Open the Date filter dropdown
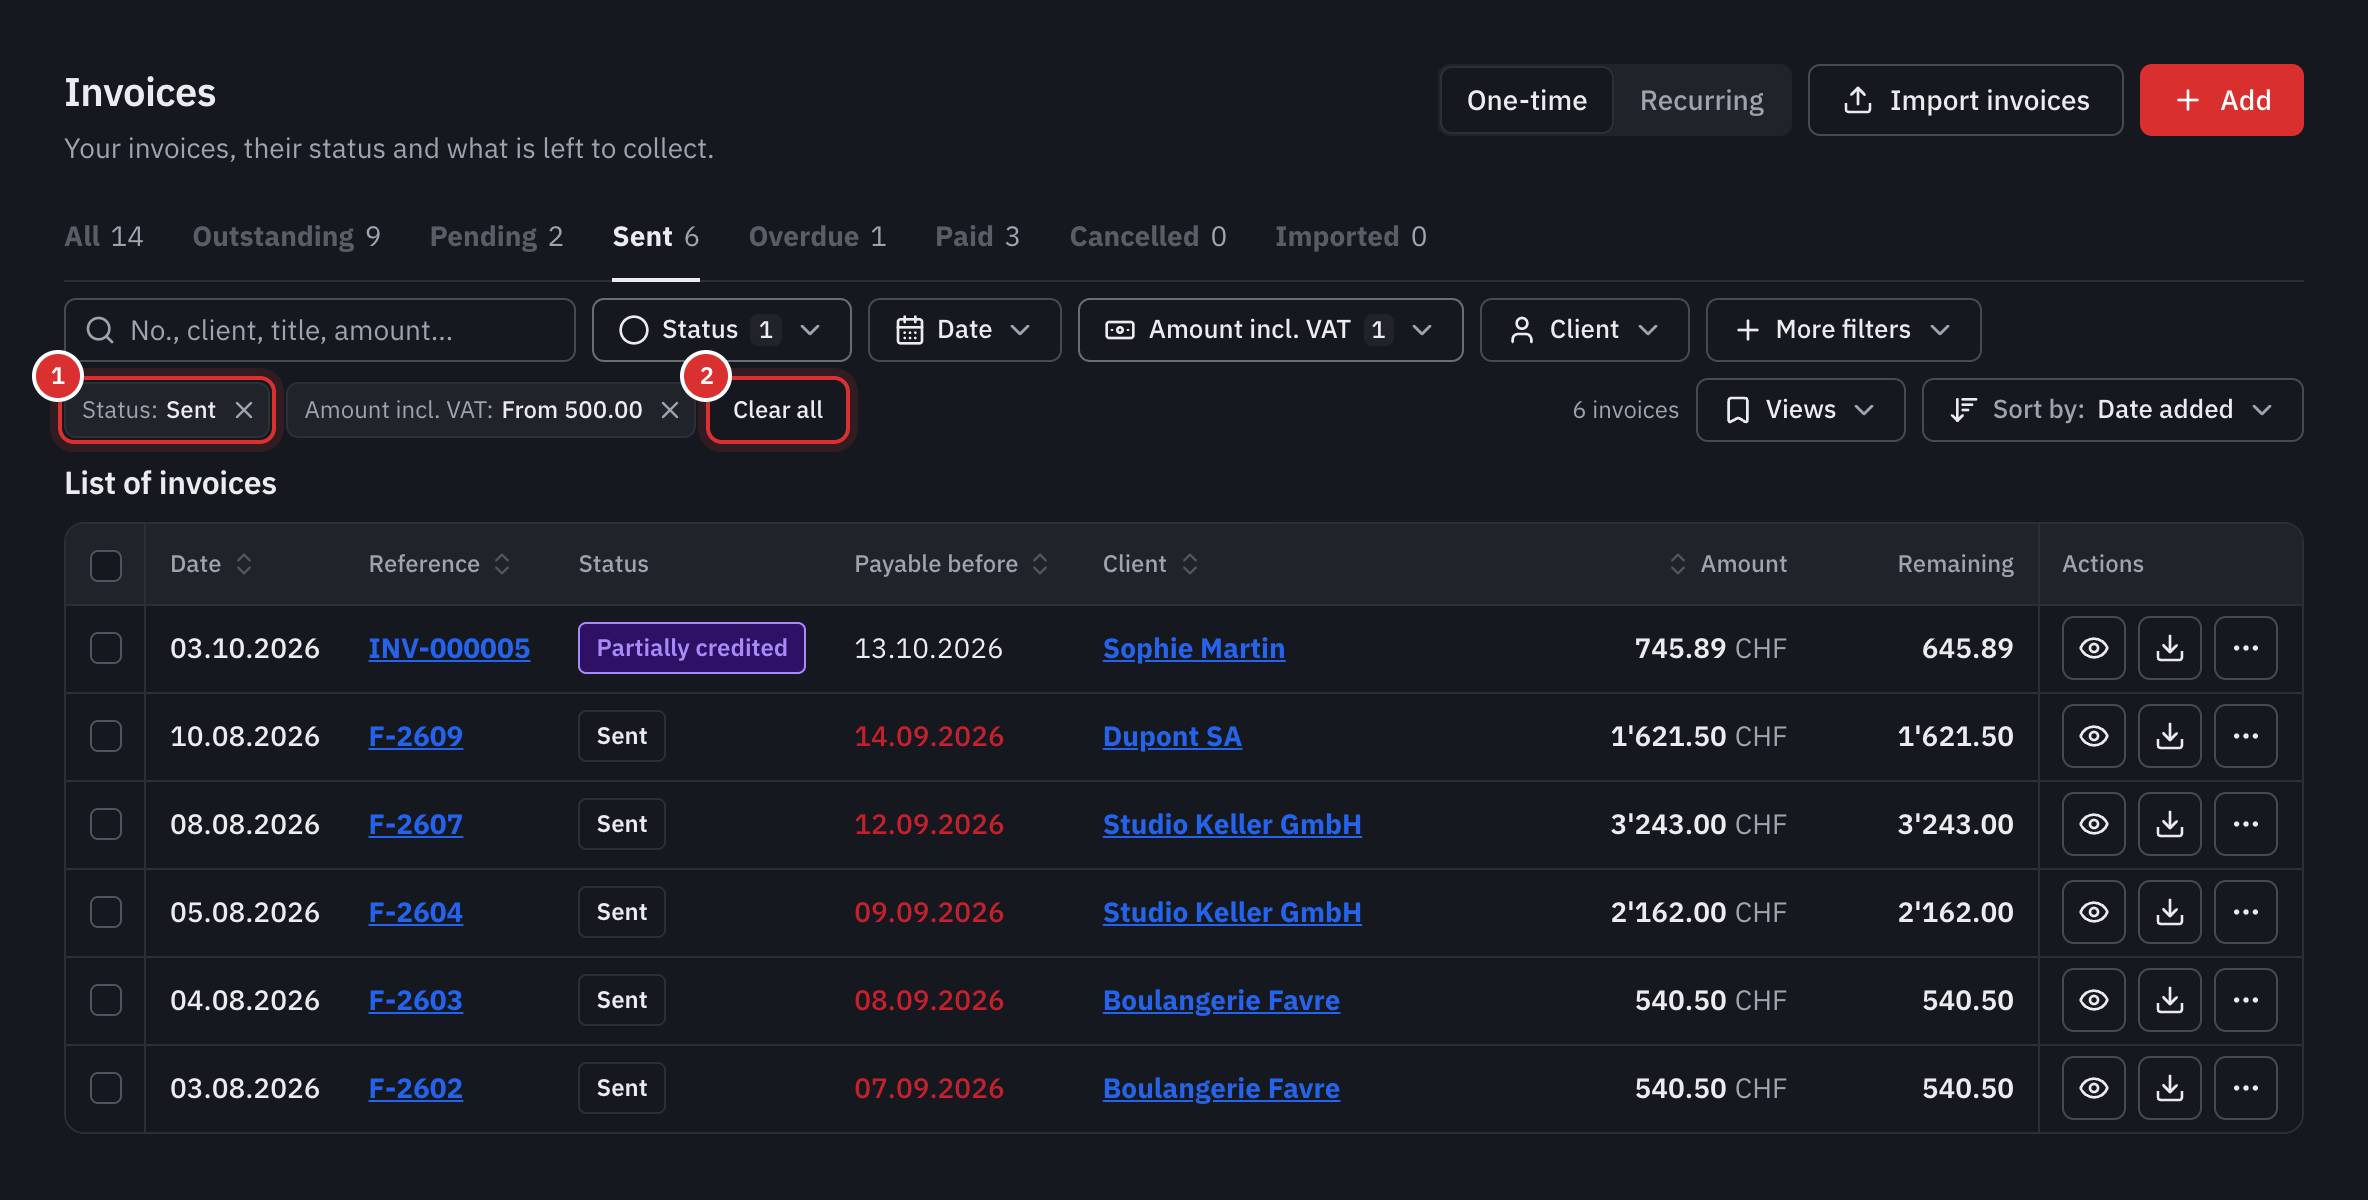The width and height of the screenshot is (2368, 1200). [964, 330]
